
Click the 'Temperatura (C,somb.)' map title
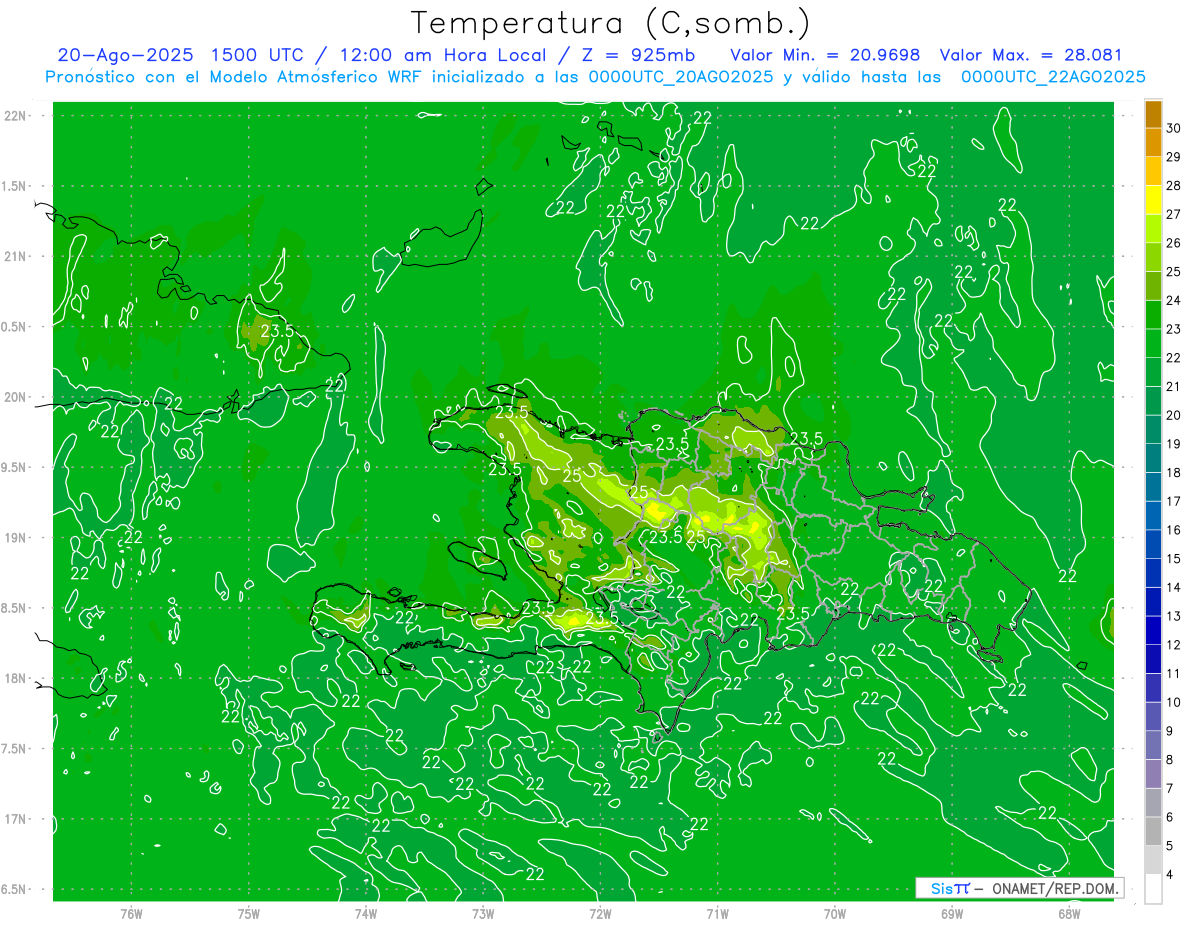click(x=611, y=23)
